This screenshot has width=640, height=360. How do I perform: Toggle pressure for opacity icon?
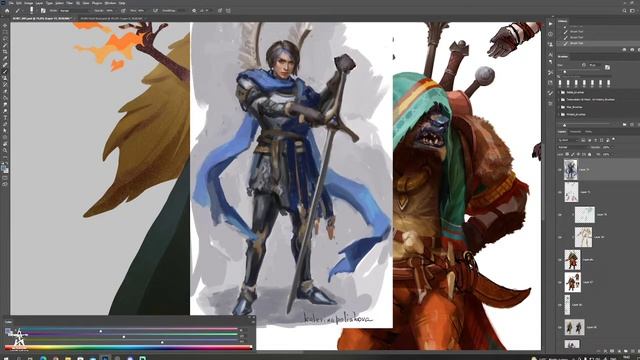coord(123,11)
